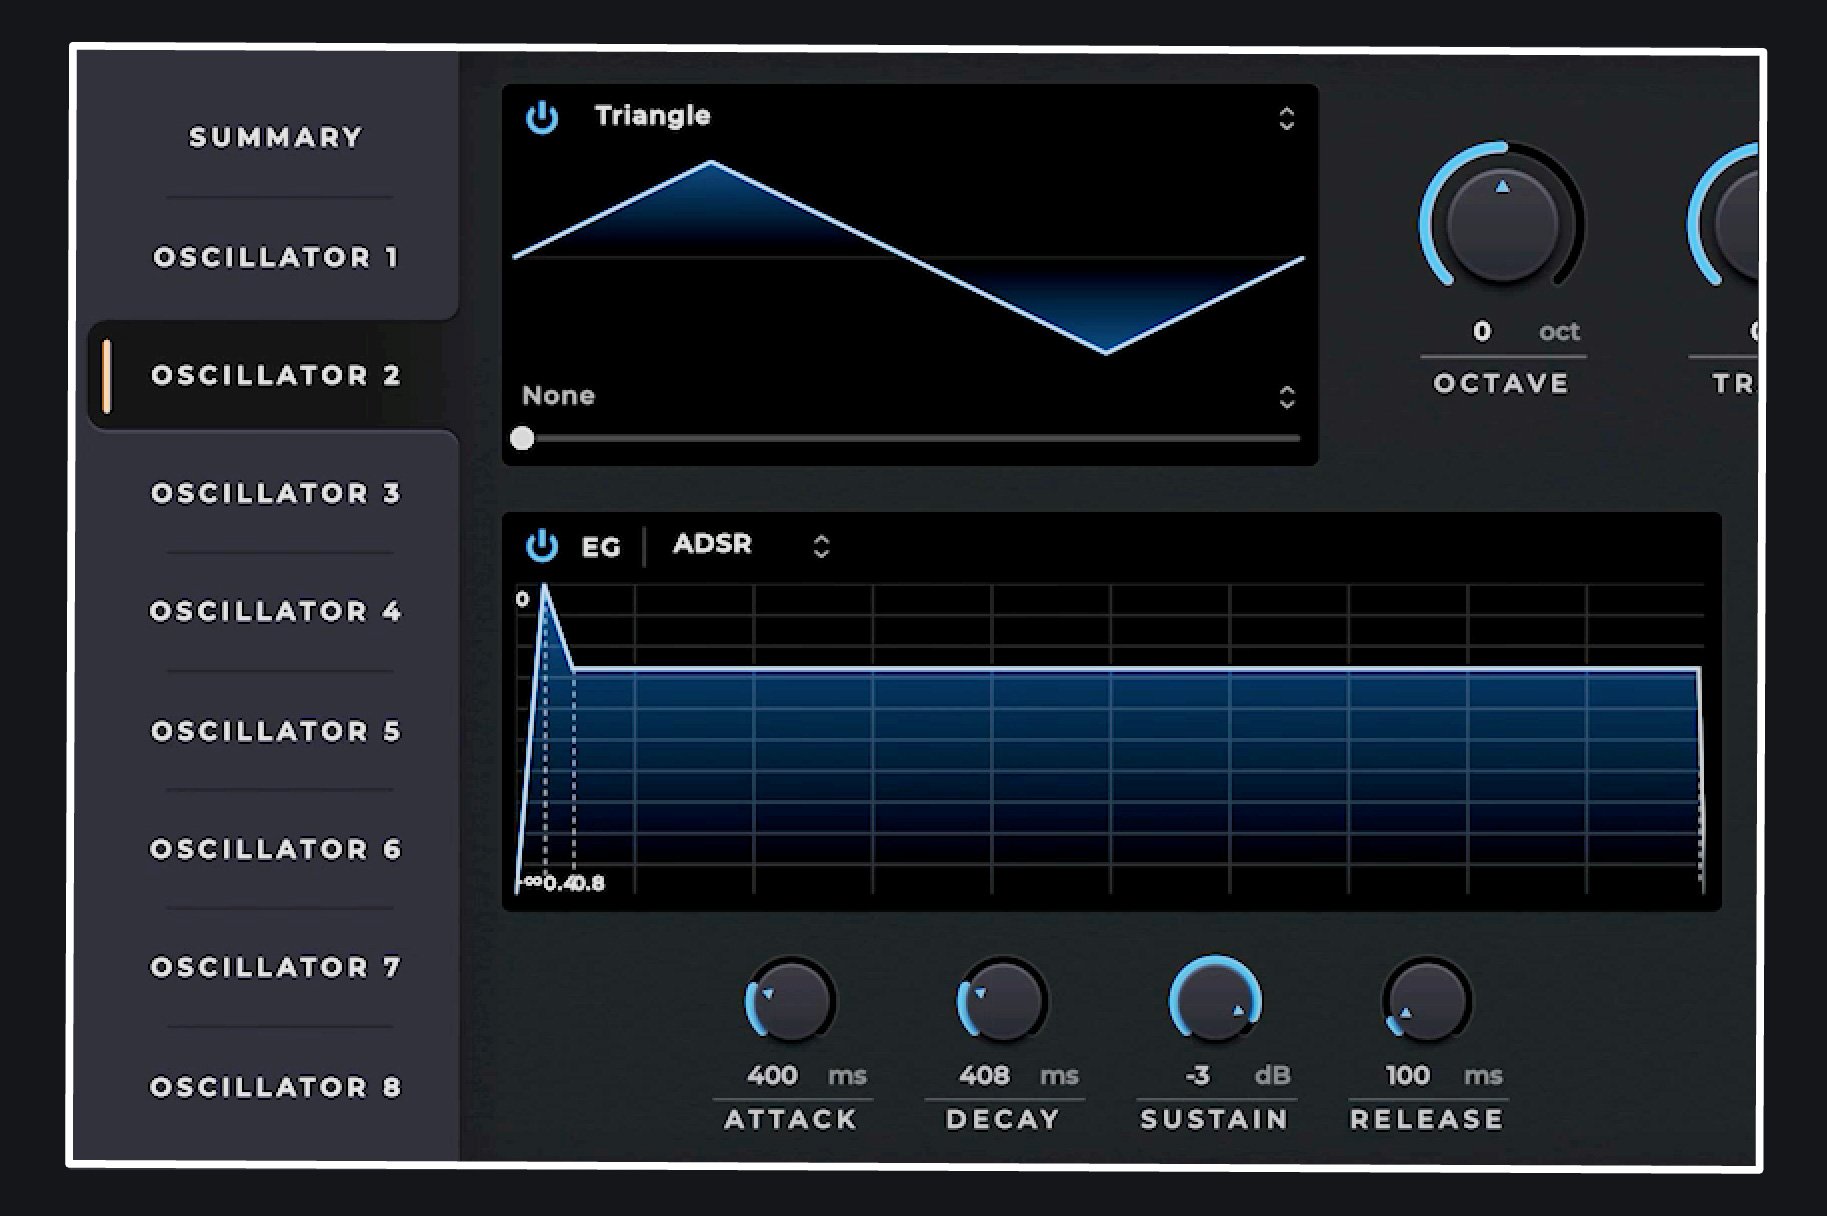Open the None modulation source dropdown
The image size is (1827, 1216).
[x=1287, y=396]
